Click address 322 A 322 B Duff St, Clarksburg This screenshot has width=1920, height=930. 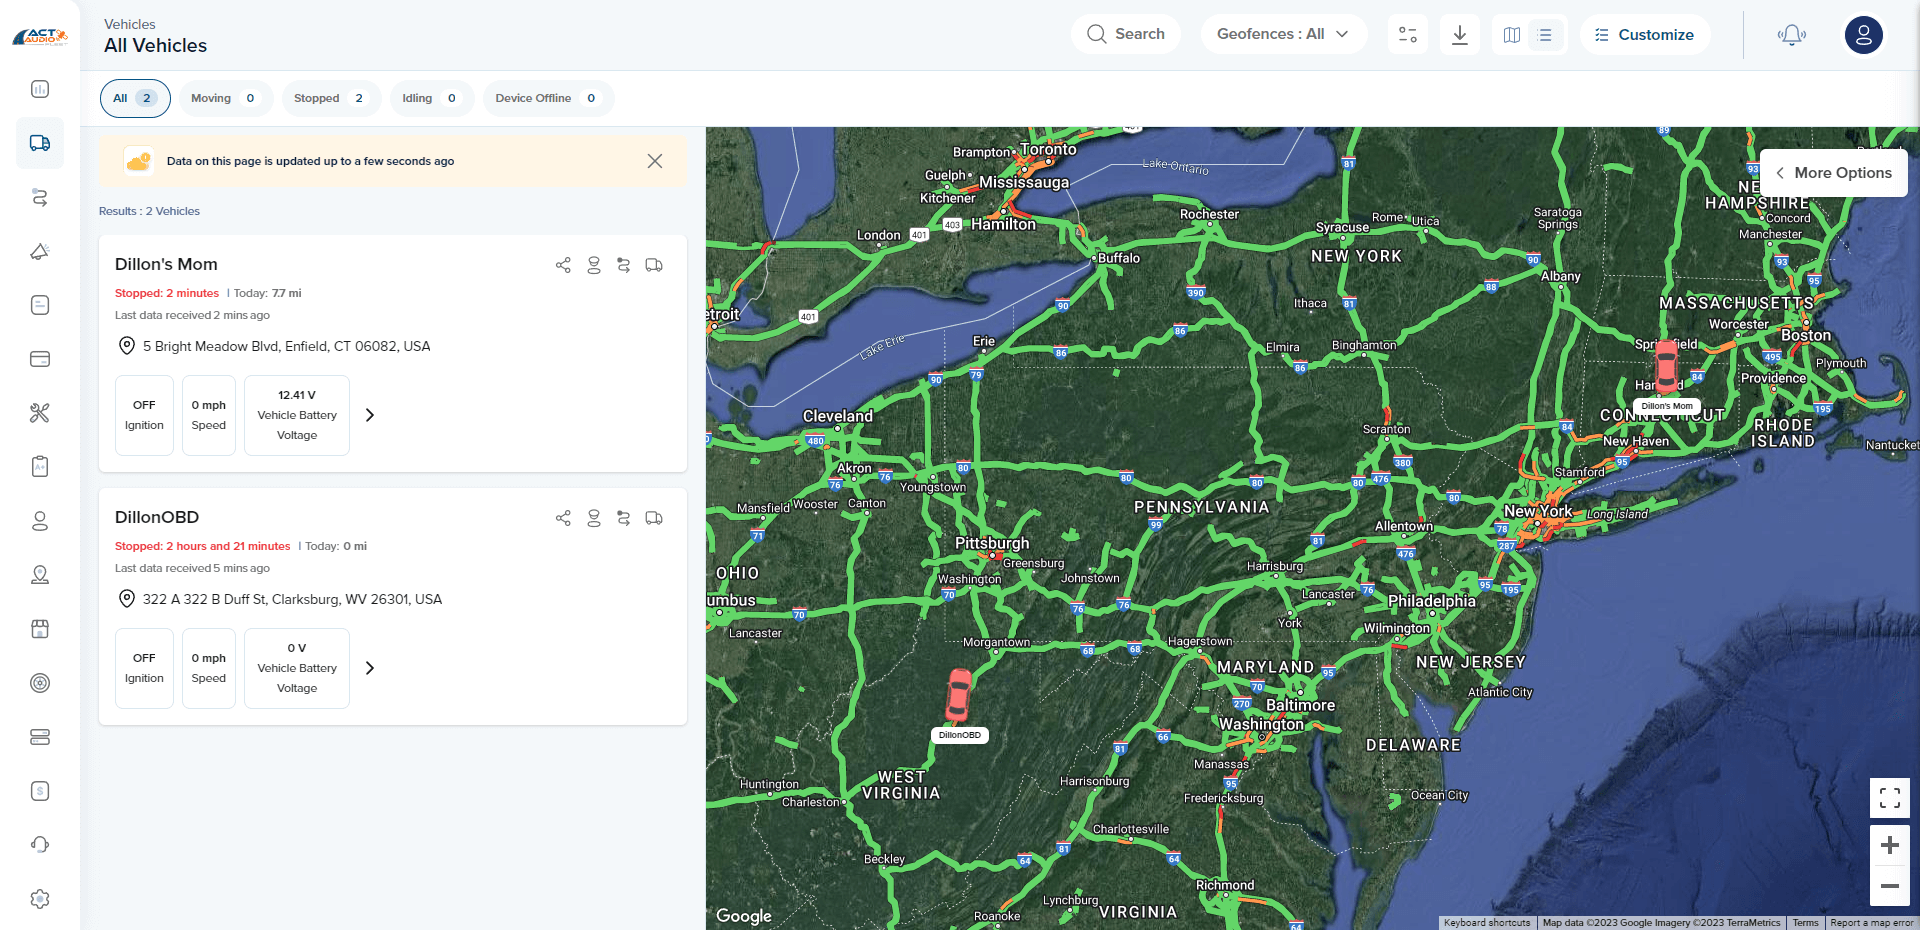tap(292, 599)
